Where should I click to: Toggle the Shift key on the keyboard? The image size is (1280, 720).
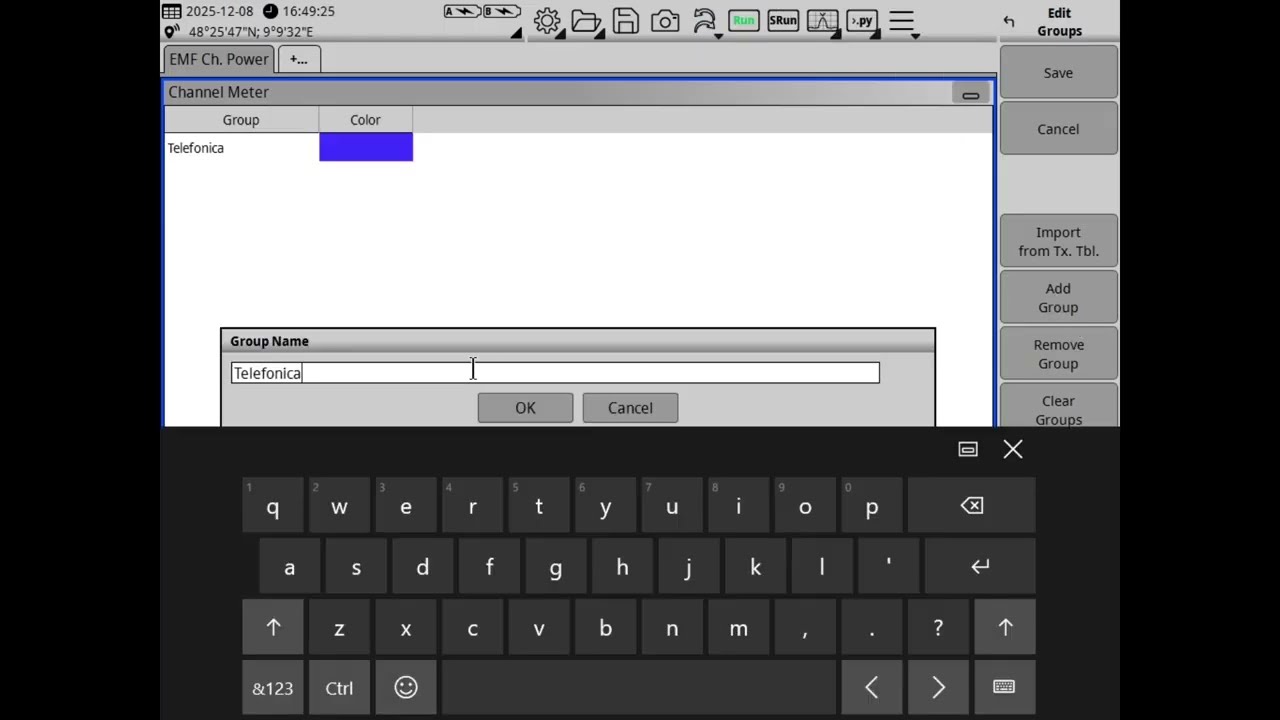click(273, 627)
